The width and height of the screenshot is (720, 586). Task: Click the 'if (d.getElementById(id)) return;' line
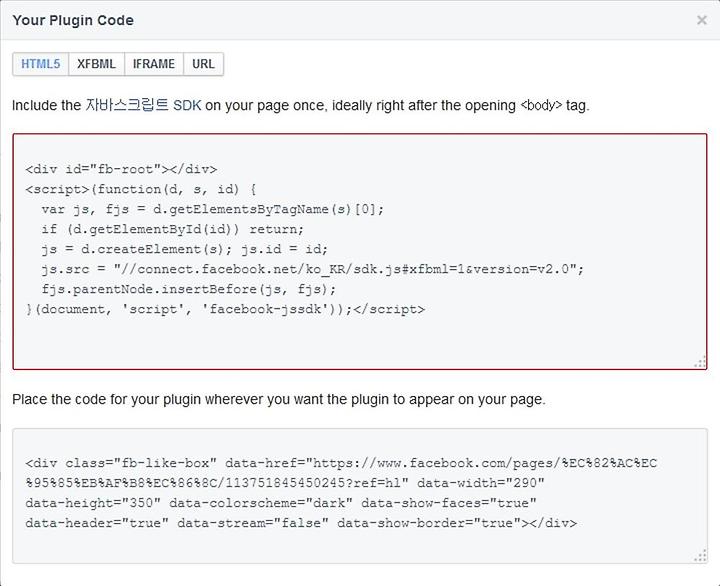tap(173, 229)
